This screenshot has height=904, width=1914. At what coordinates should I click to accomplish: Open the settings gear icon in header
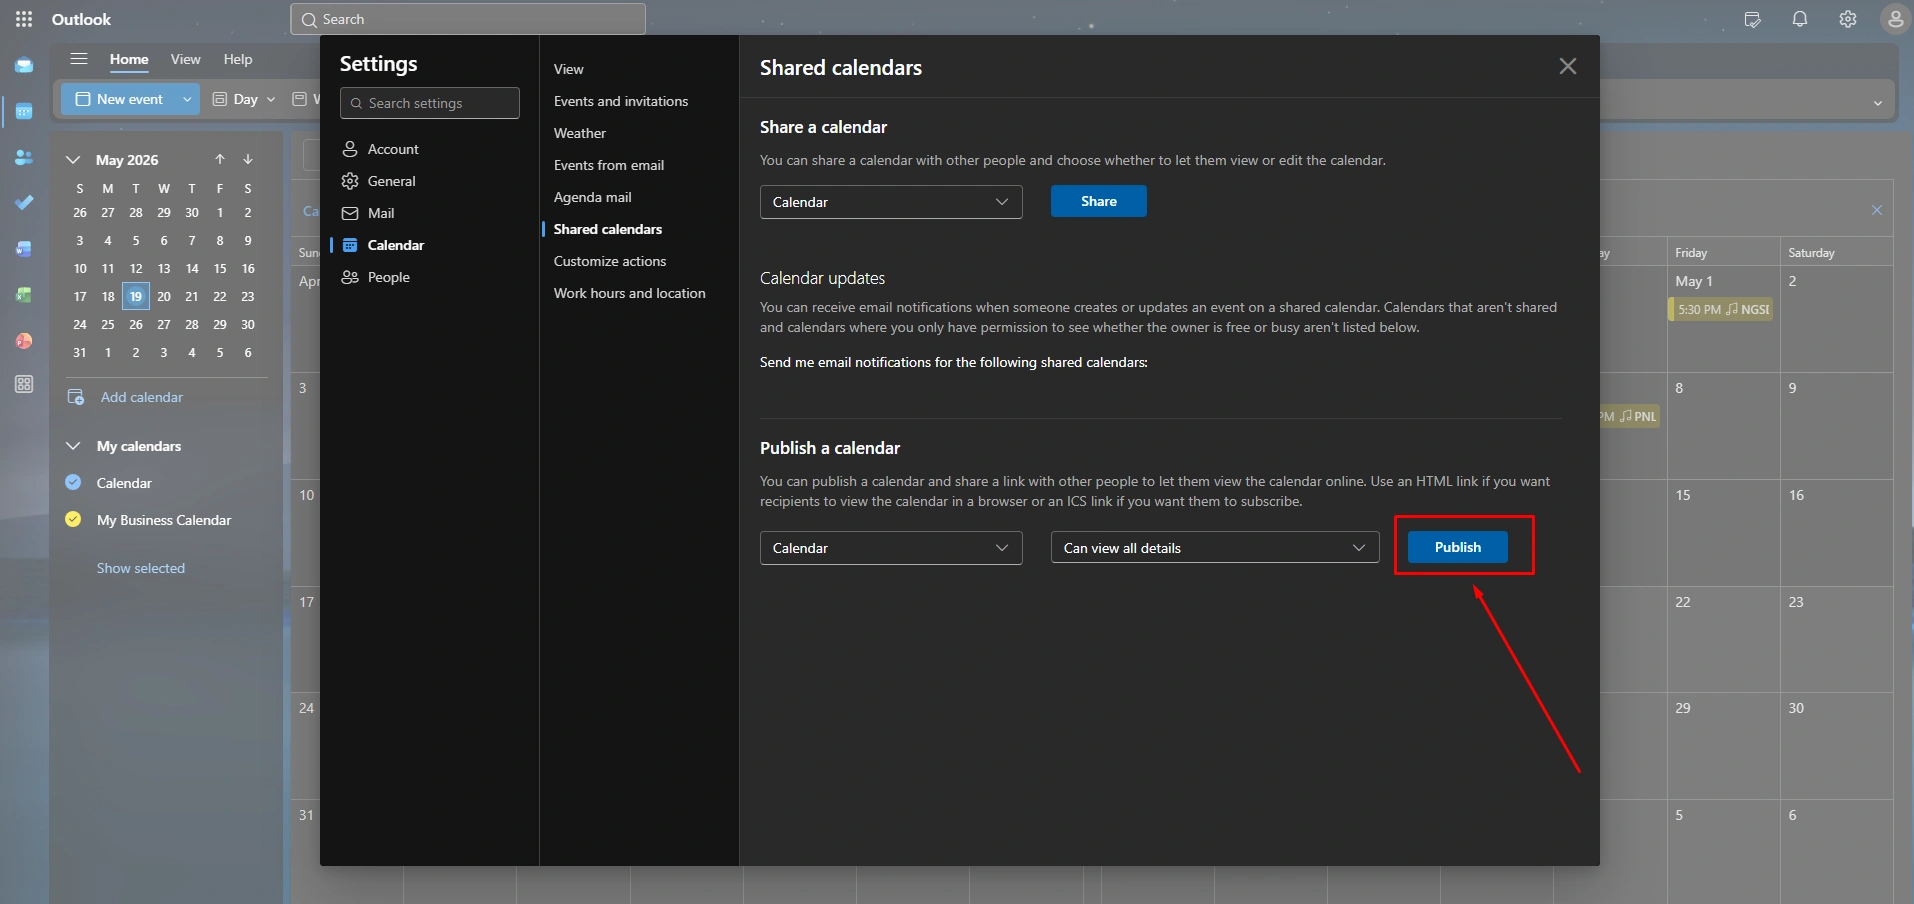[1848, 19]
